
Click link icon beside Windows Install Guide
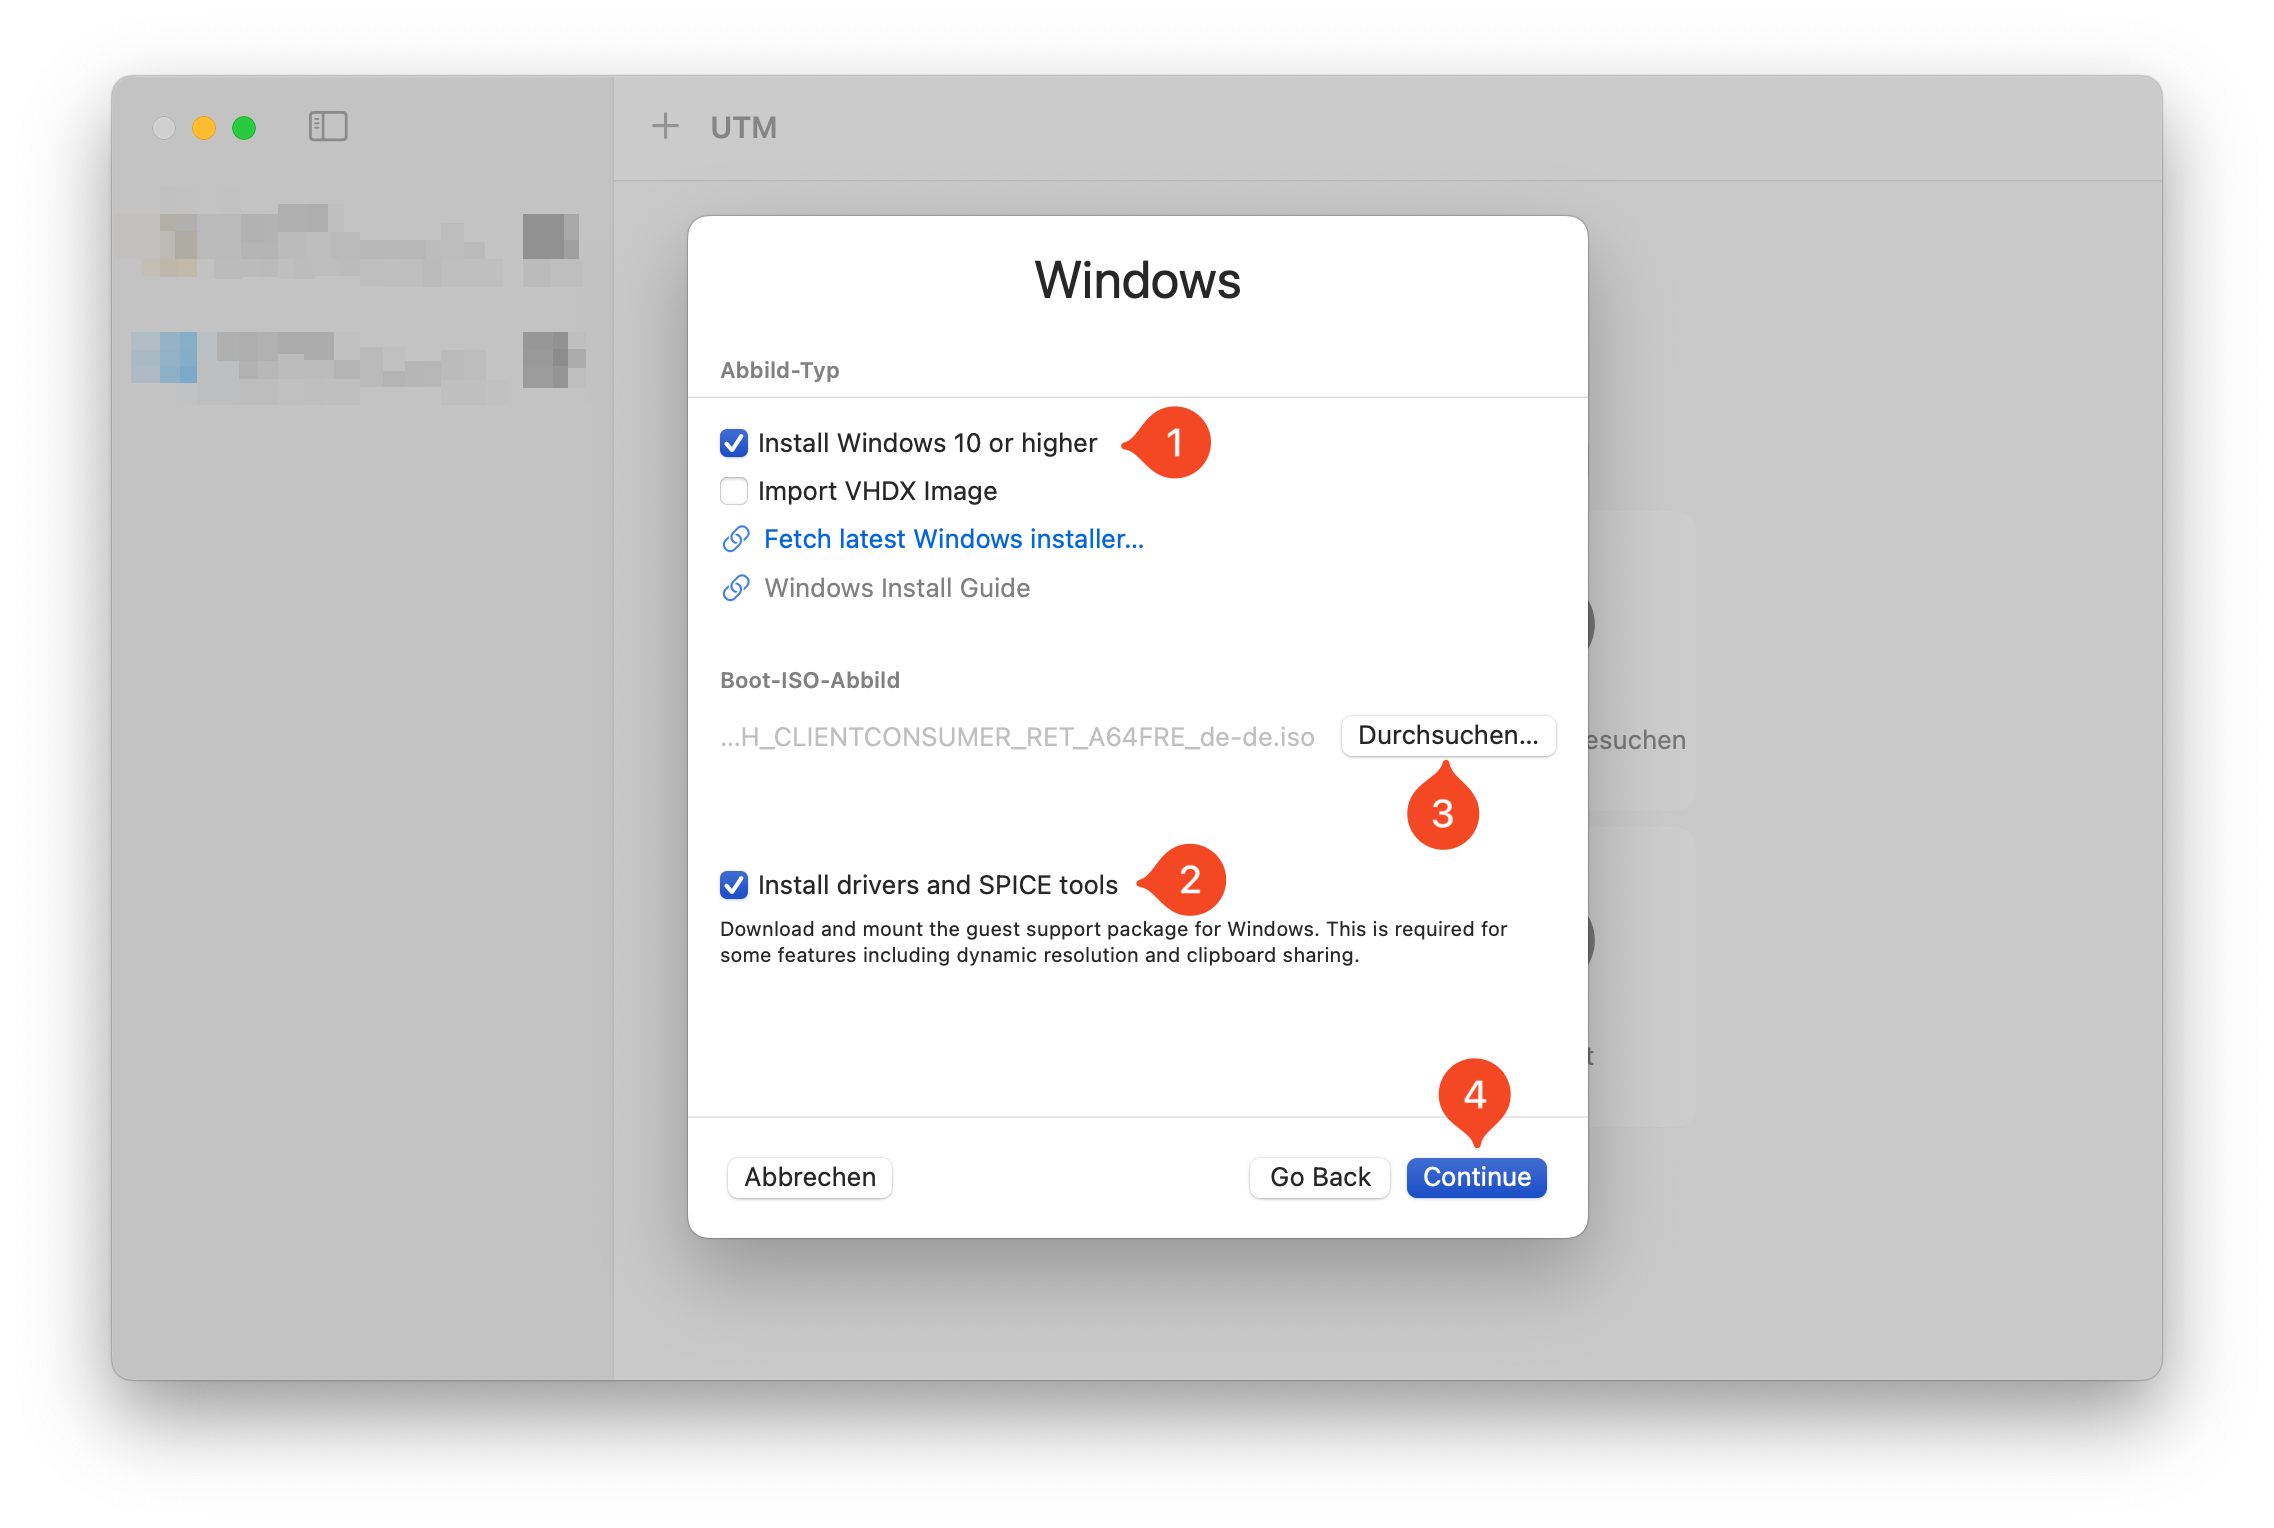click(736, 588)
